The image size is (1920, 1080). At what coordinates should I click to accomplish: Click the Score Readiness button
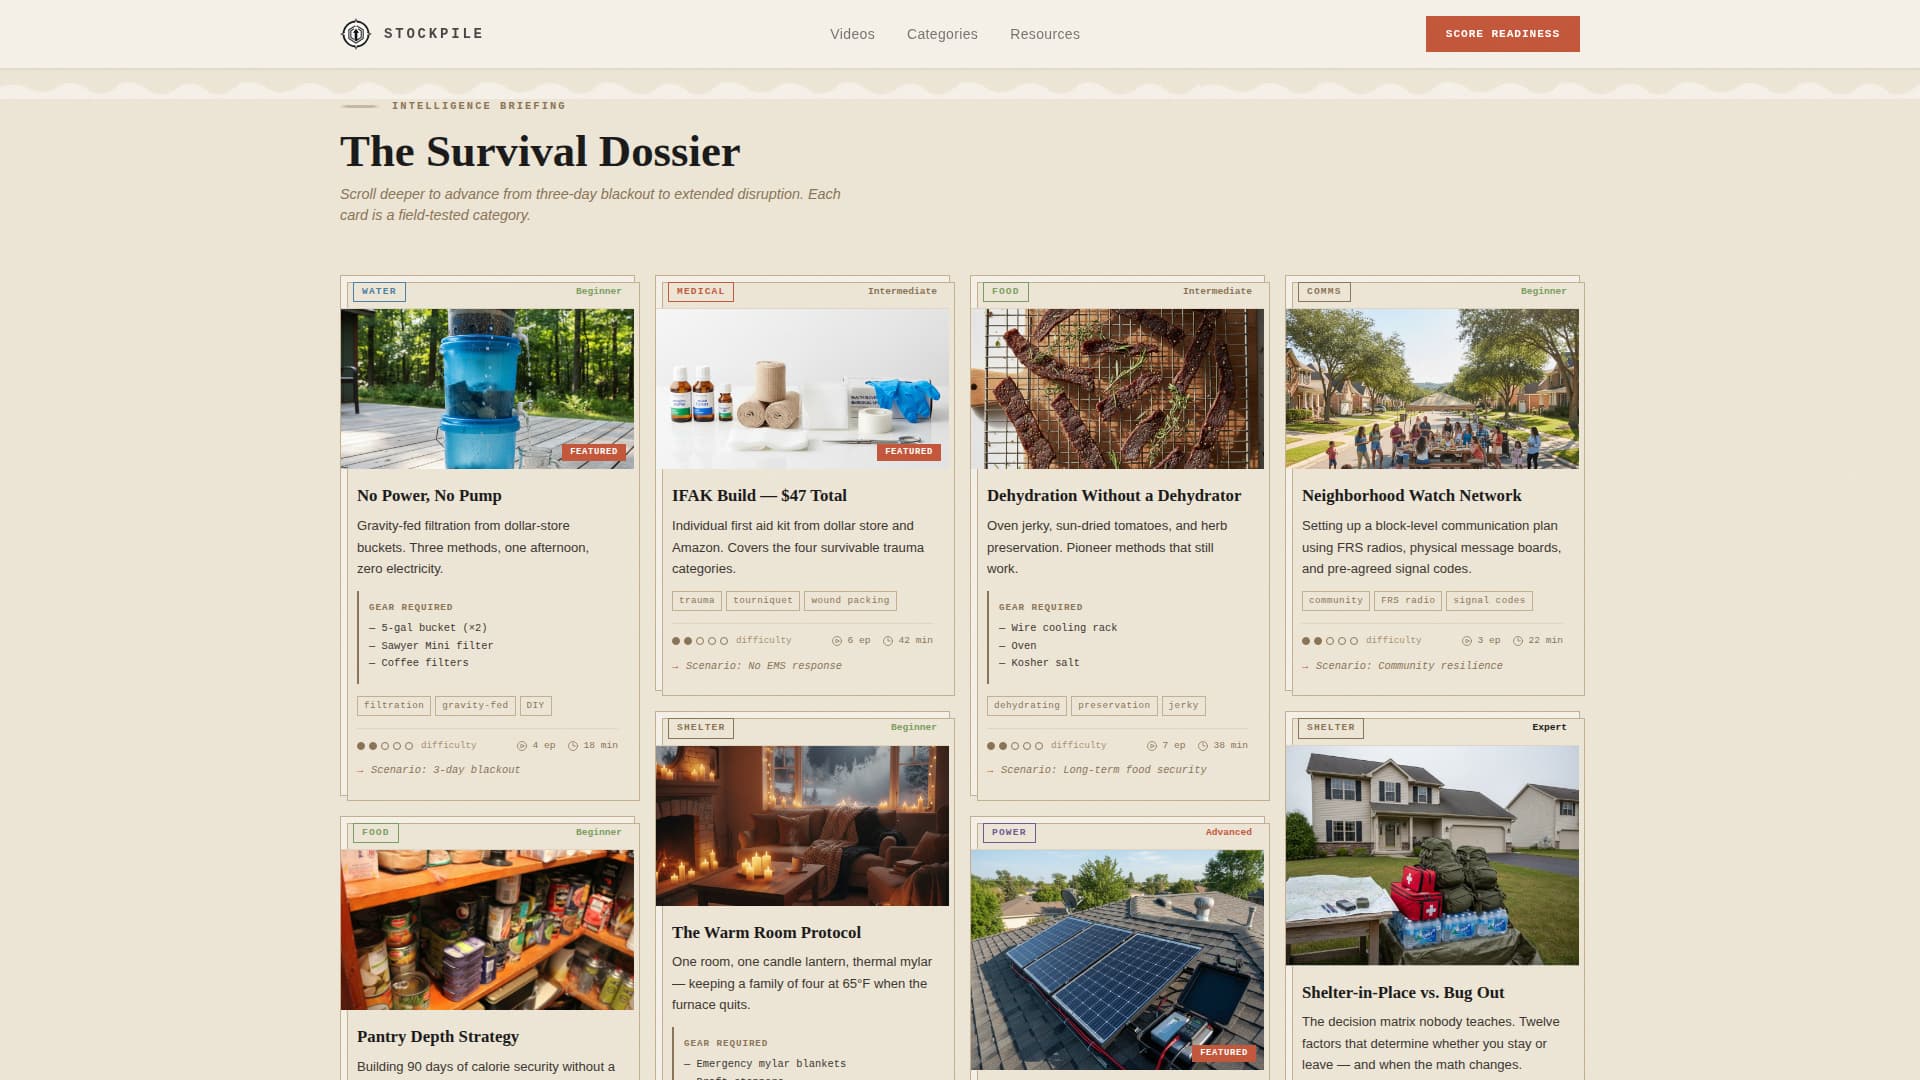1502,34
